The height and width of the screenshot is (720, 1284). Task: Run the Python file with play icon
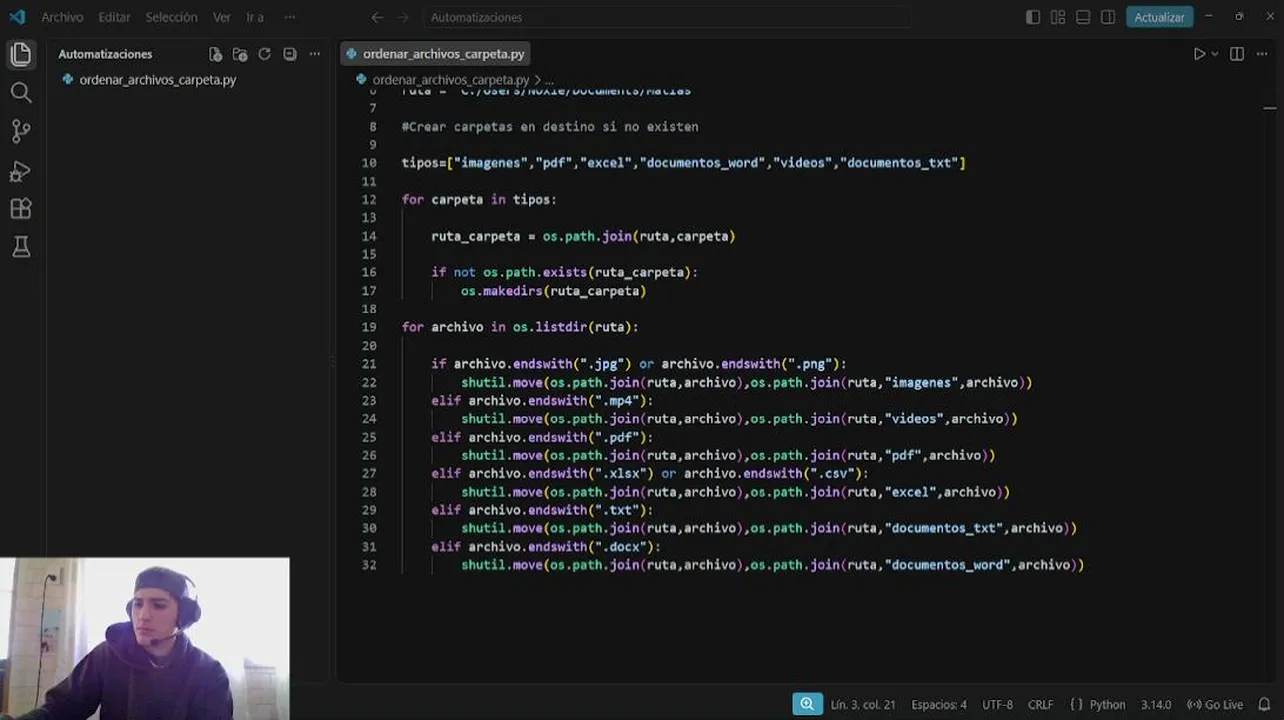click(x=1199, y=54)
